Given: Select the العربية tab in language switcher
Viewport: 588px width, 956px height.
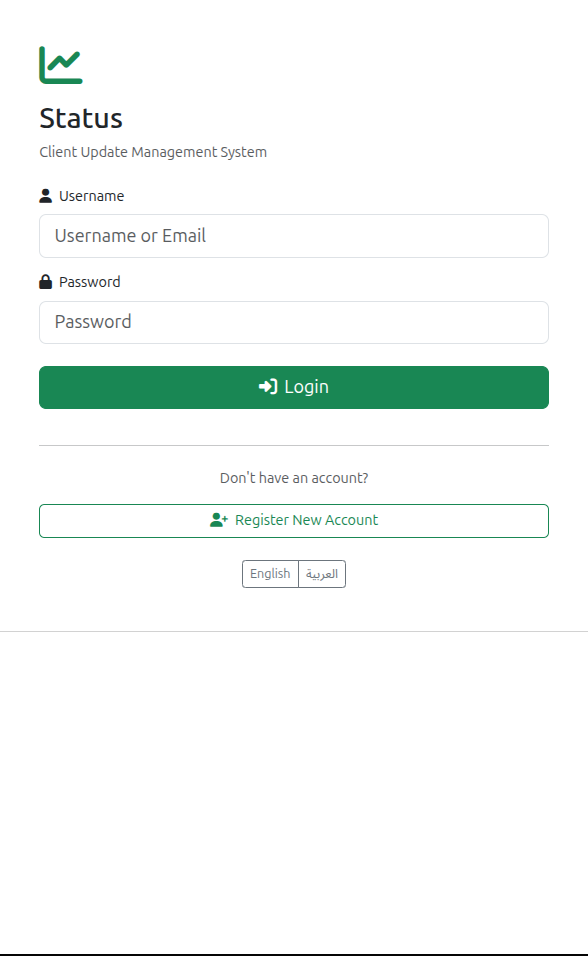Looking at the screenshot, I should click(x=321, y=573).
